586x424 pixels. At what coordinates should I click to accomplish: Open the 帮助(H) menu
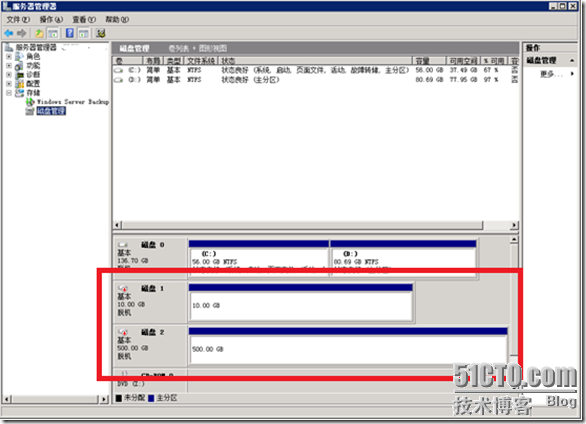[117, 19]
